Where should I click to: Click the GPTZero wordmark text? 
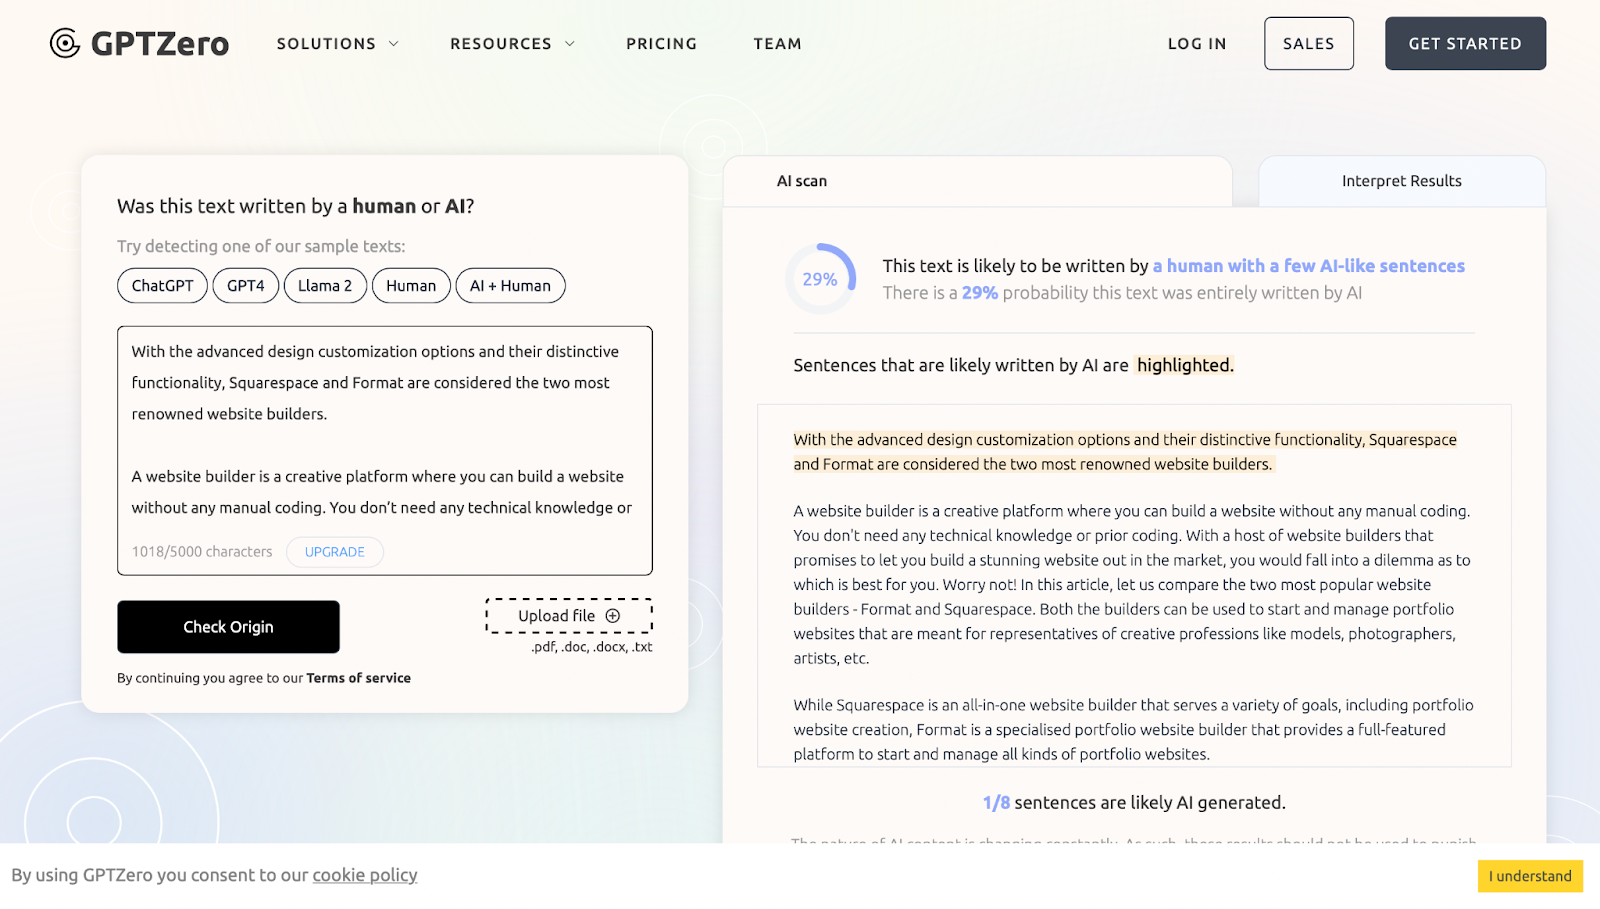click(160, 44)
